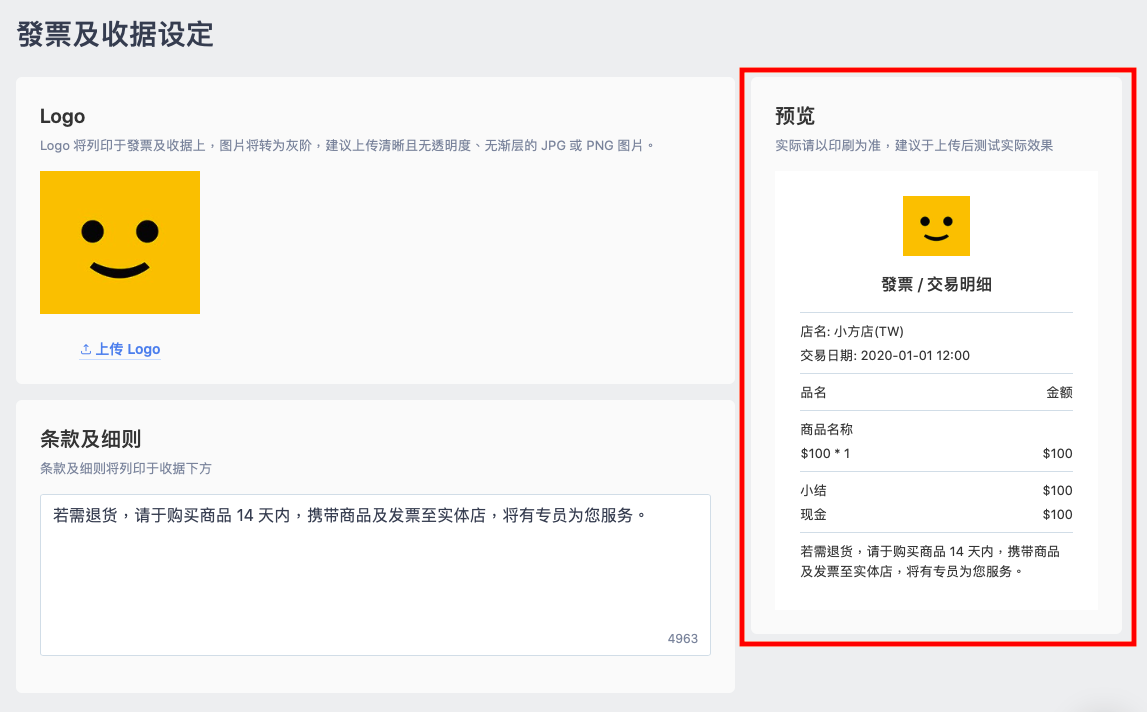This screenshot has height=712, width=1147.
Task: Click the 条款及细则 section heading
Action: [x=91, y=439]
